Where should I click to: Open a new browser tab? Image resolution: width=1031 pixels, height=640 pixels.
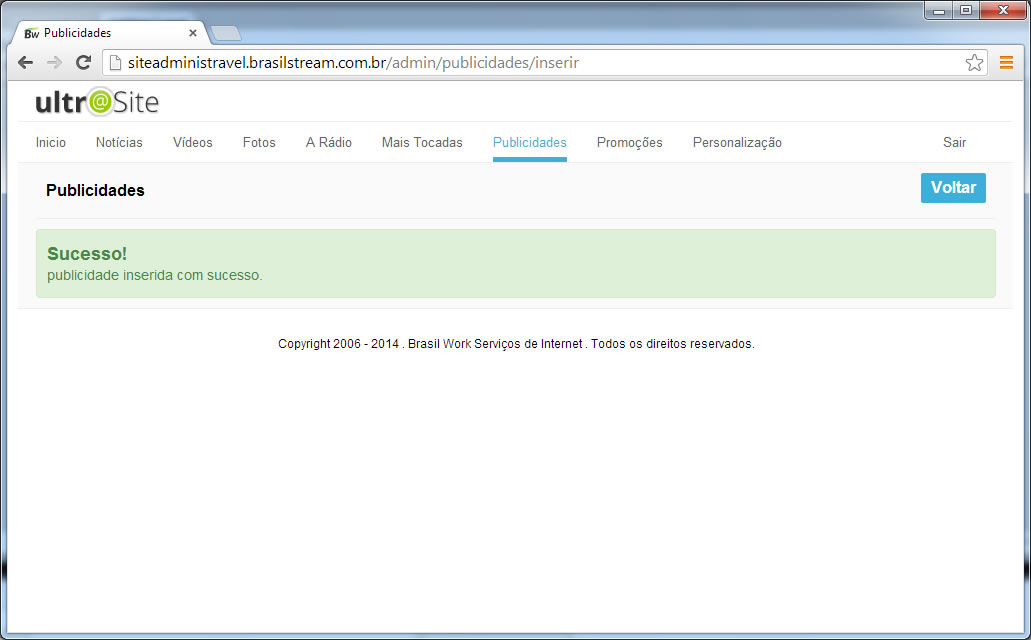click(x=226, y=31)
